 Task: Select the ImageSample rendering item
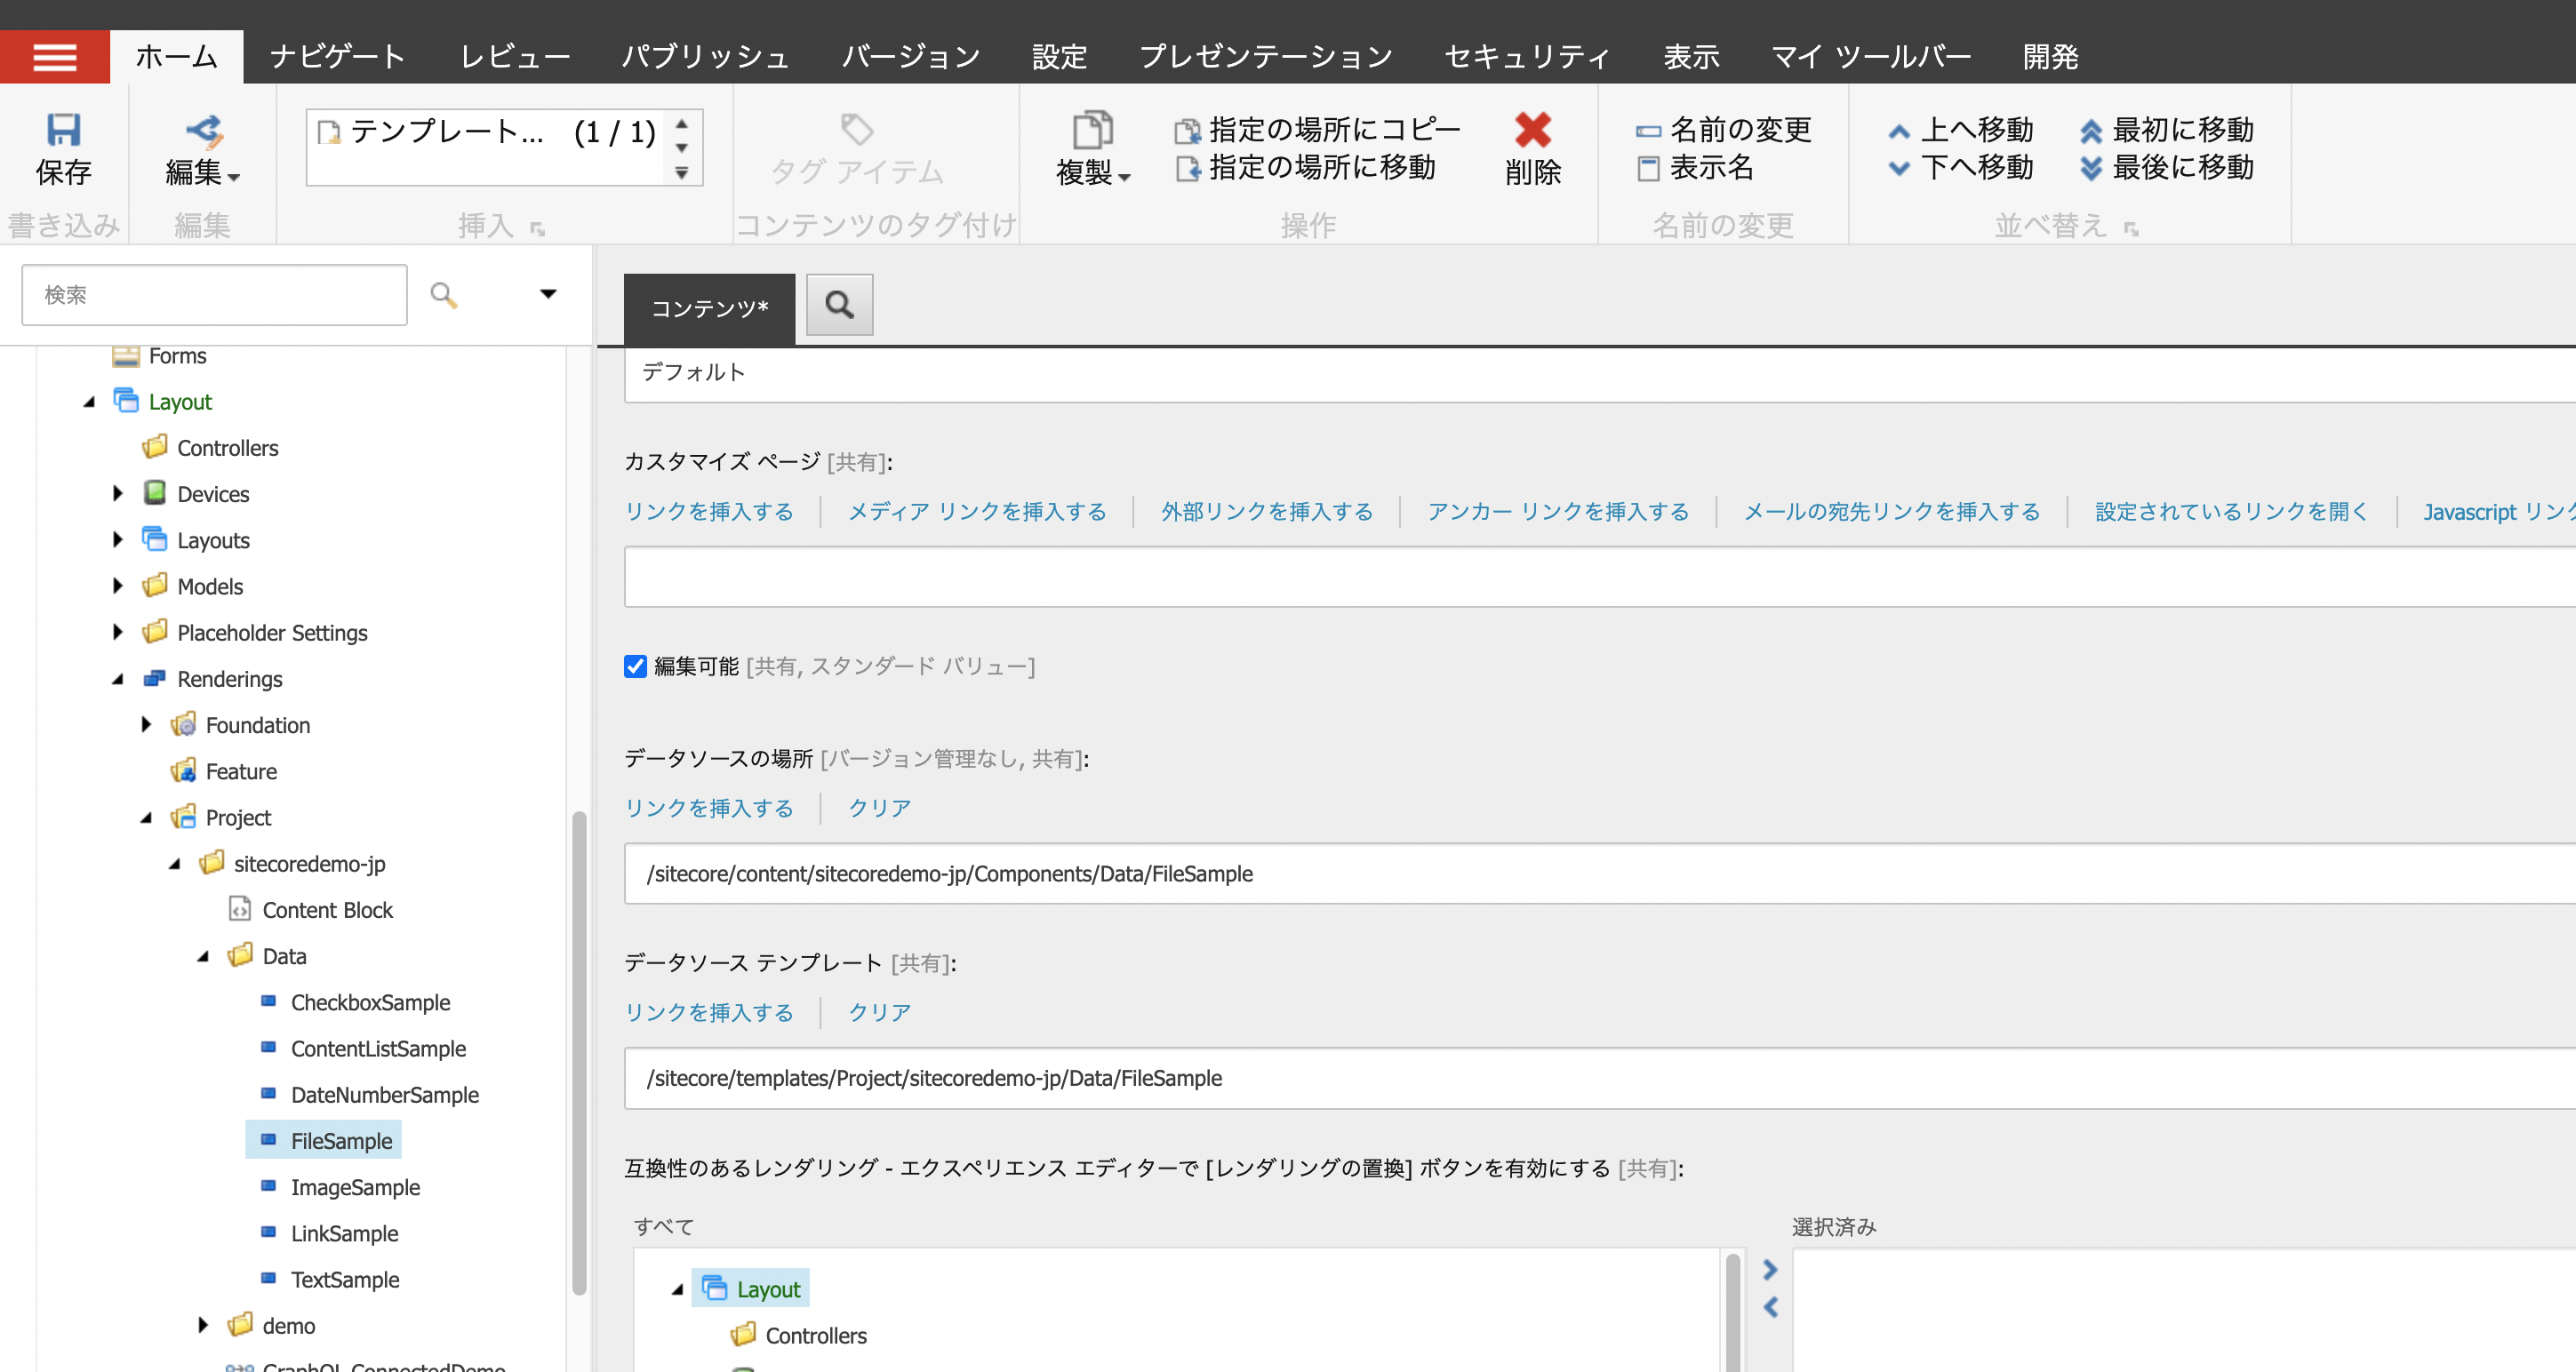(355, 1187)
